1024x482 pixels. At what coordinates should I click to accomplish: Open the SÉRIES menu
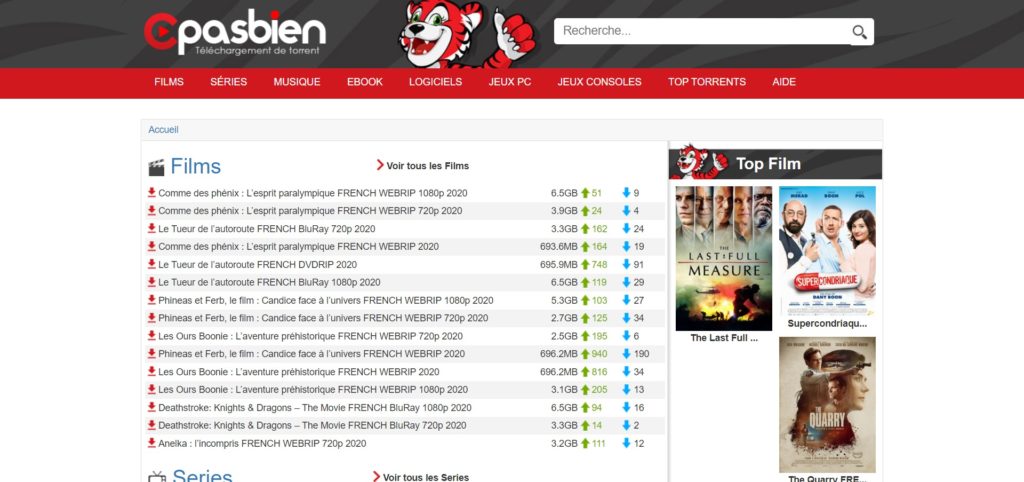229,82
